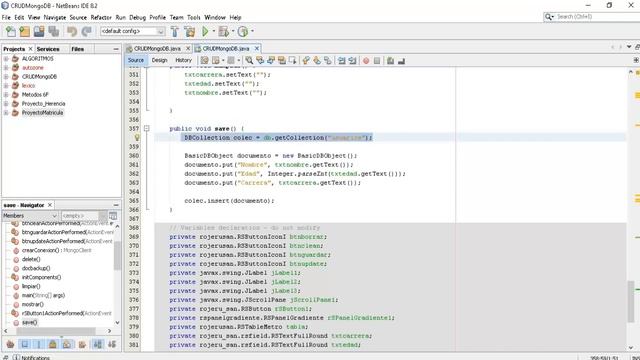Toggle Show Fields filter in Navigator

tap(25, 344)
